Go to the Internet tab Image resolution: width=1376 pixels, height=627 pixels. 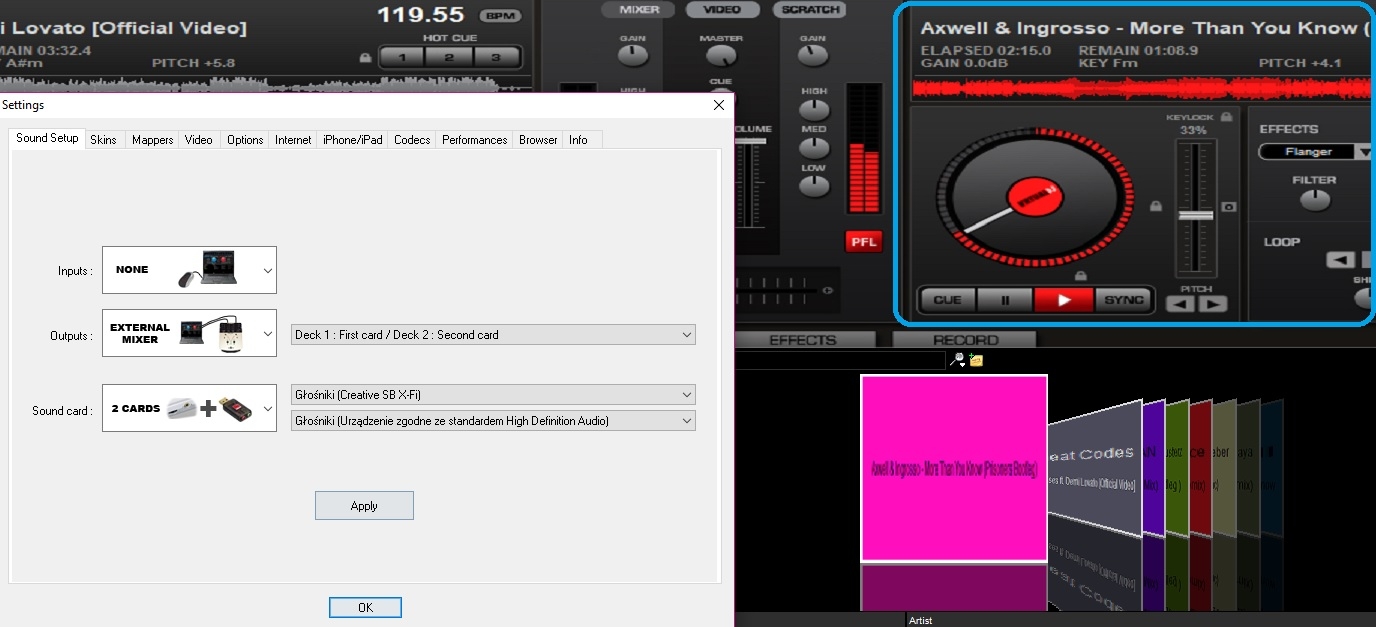(293, 140)
